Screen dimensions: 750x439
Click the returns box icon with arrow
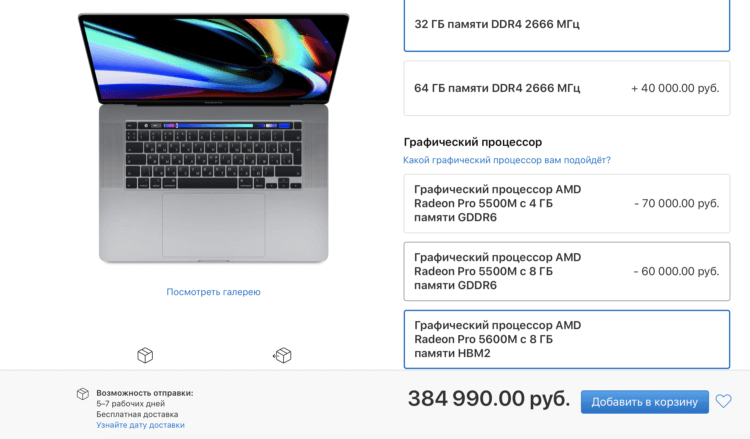pyautogui.click(x=282, y=355)
